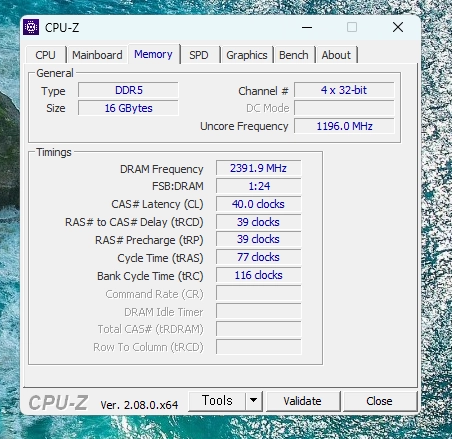Click the 1:24 FSB:DRAM ratio value
Image resolution: width=452 pixels, height=439 pixels.
point(258,186)
